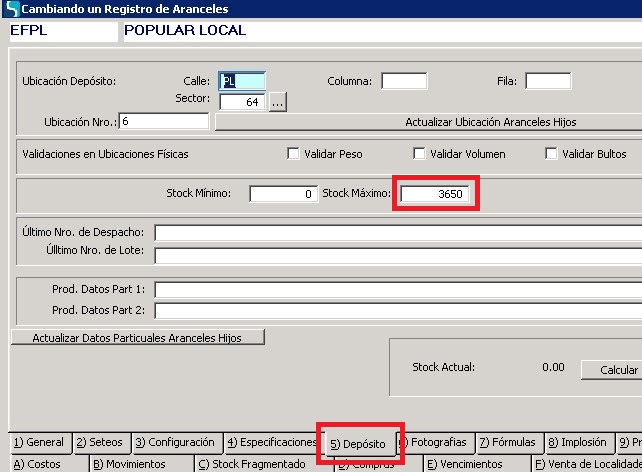Click the Stock Mínimo input field
The width and height of the screenshot is (642, 472).
(x=283, y=194)
